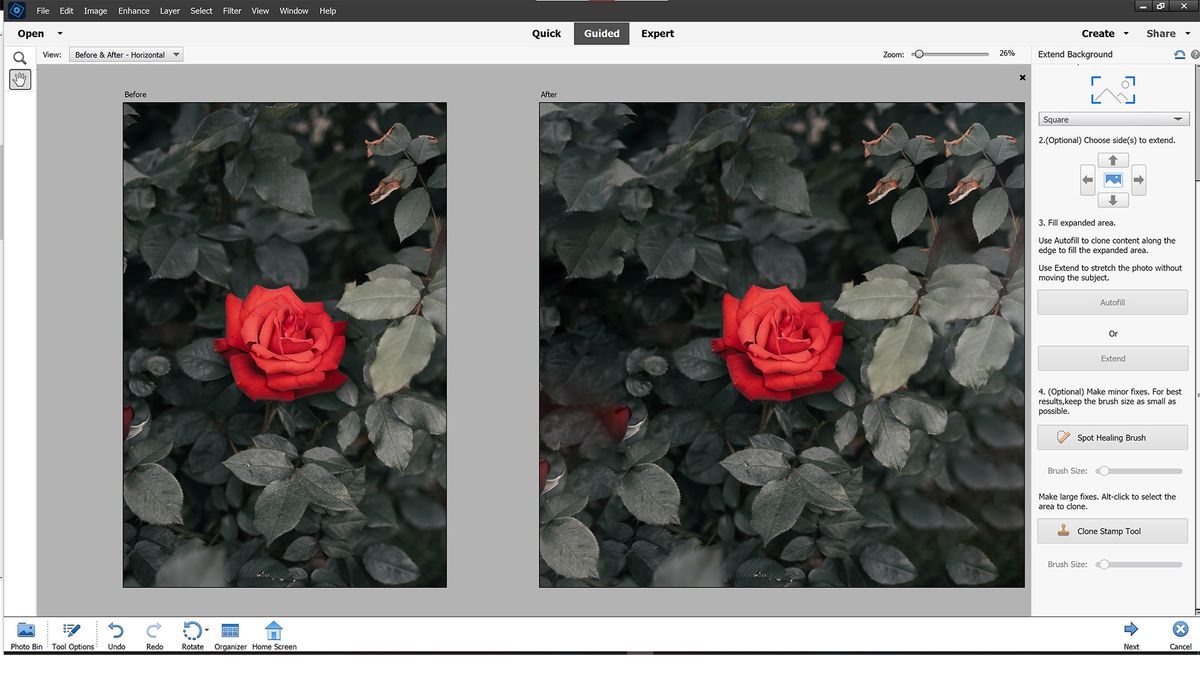
Task: Undo the last action
Action: click(x=116, y=636)
